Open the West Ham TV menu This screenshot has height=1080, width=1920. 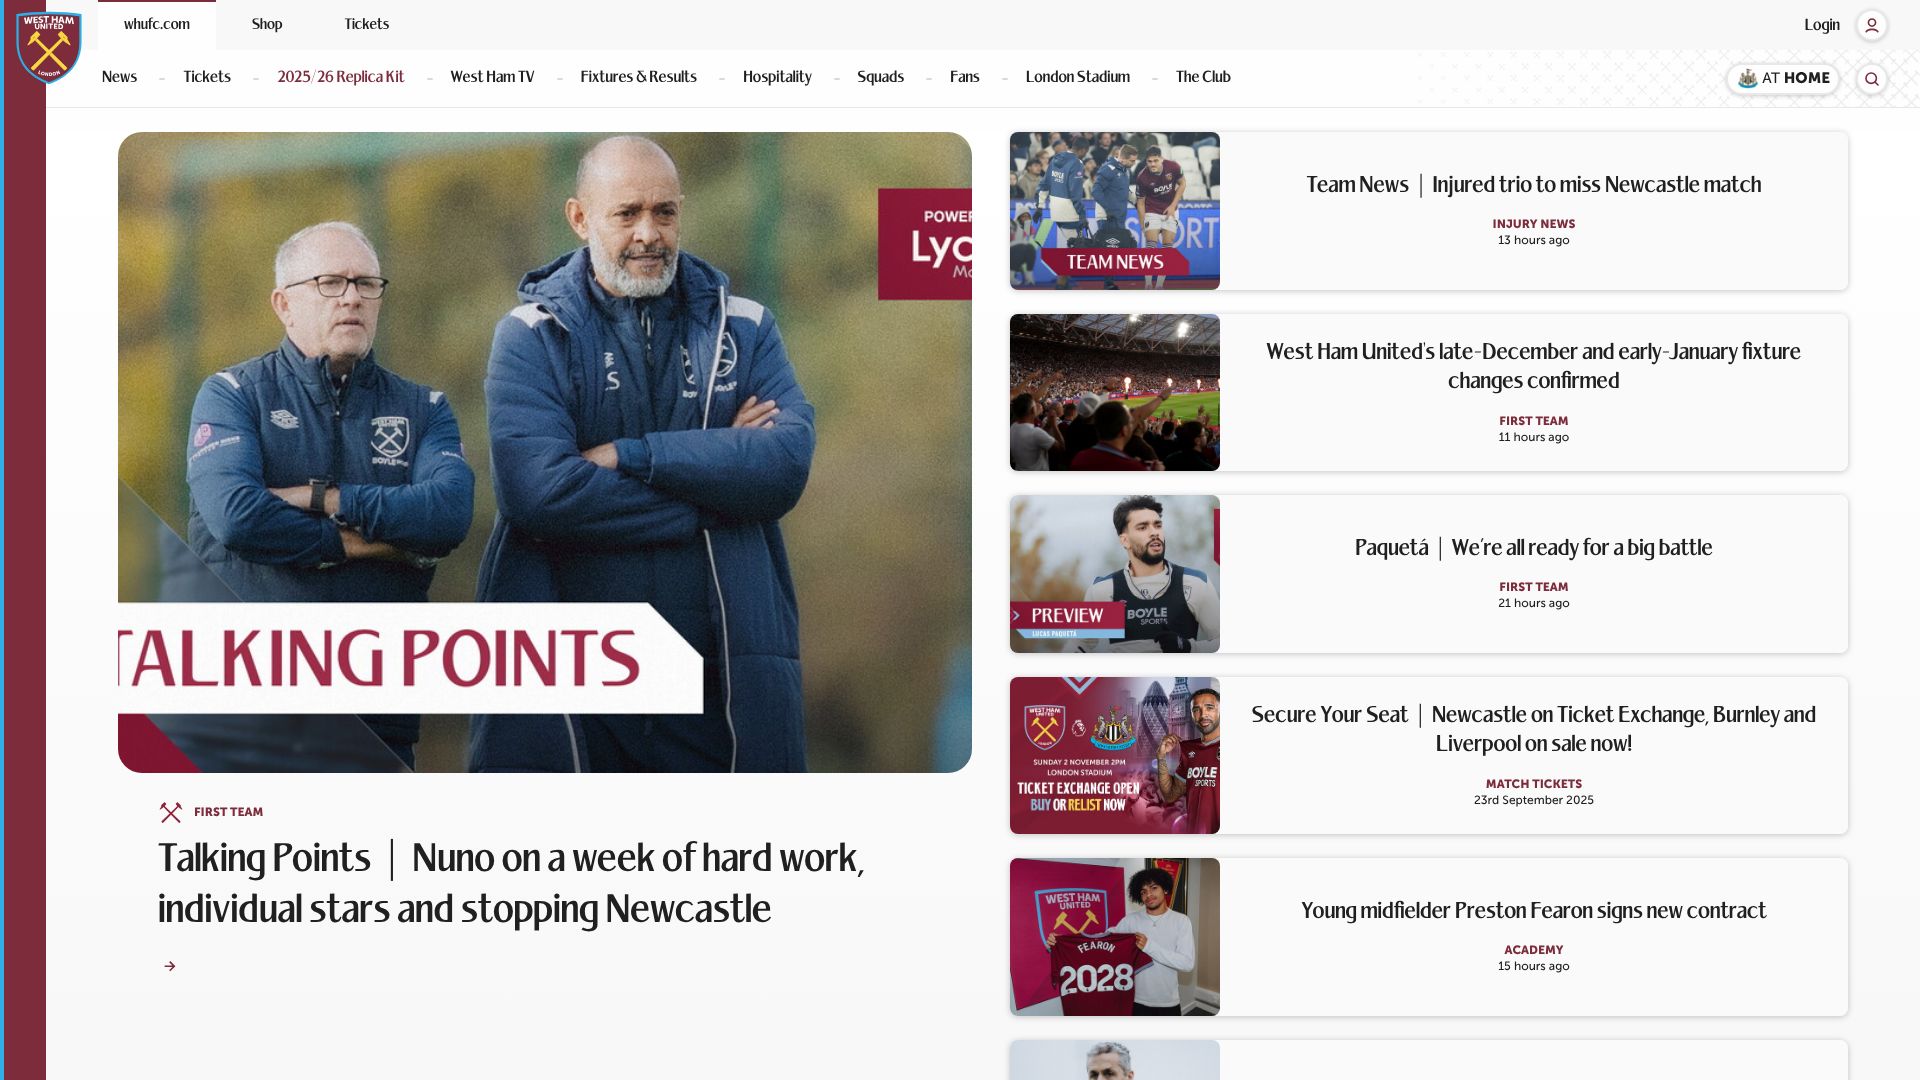click(x=492, y=77)
